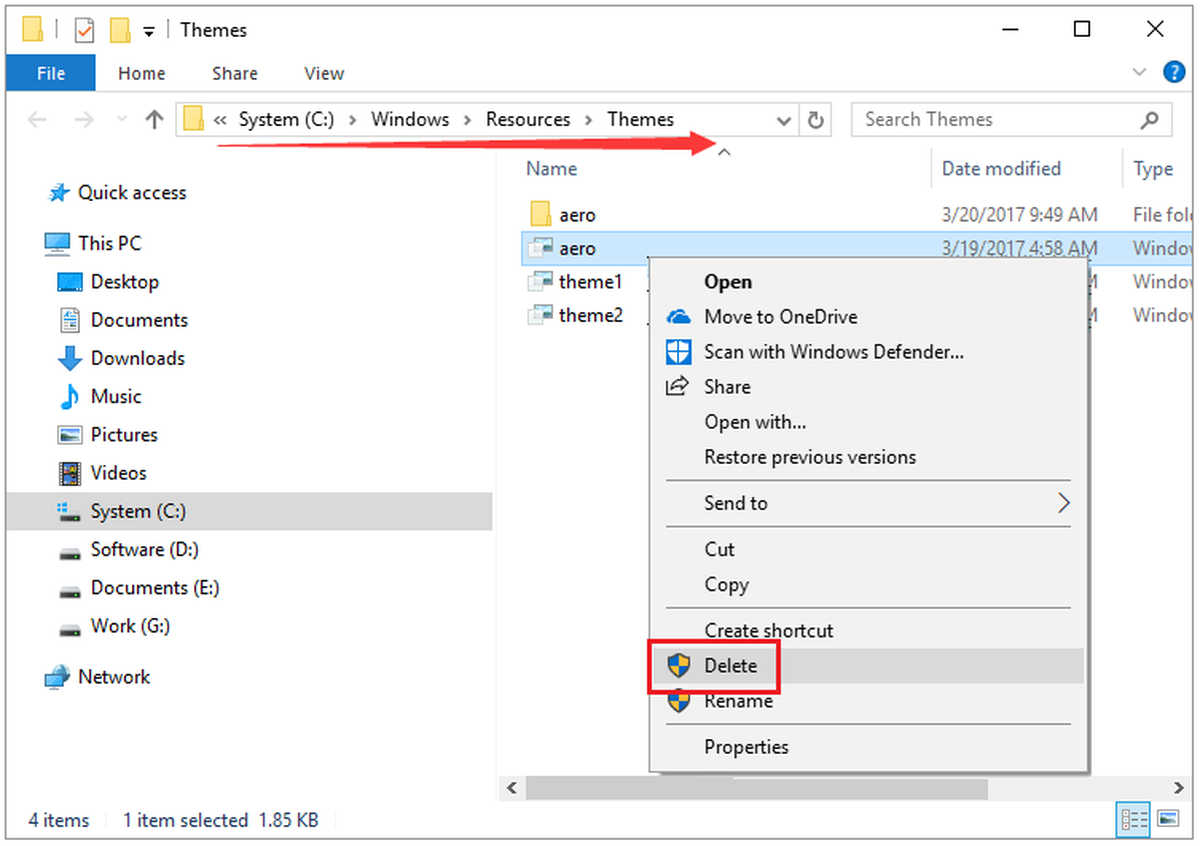Click the search magnifier icon
The width and height of the screenshot is (1200, 846).
point(1150,120)
